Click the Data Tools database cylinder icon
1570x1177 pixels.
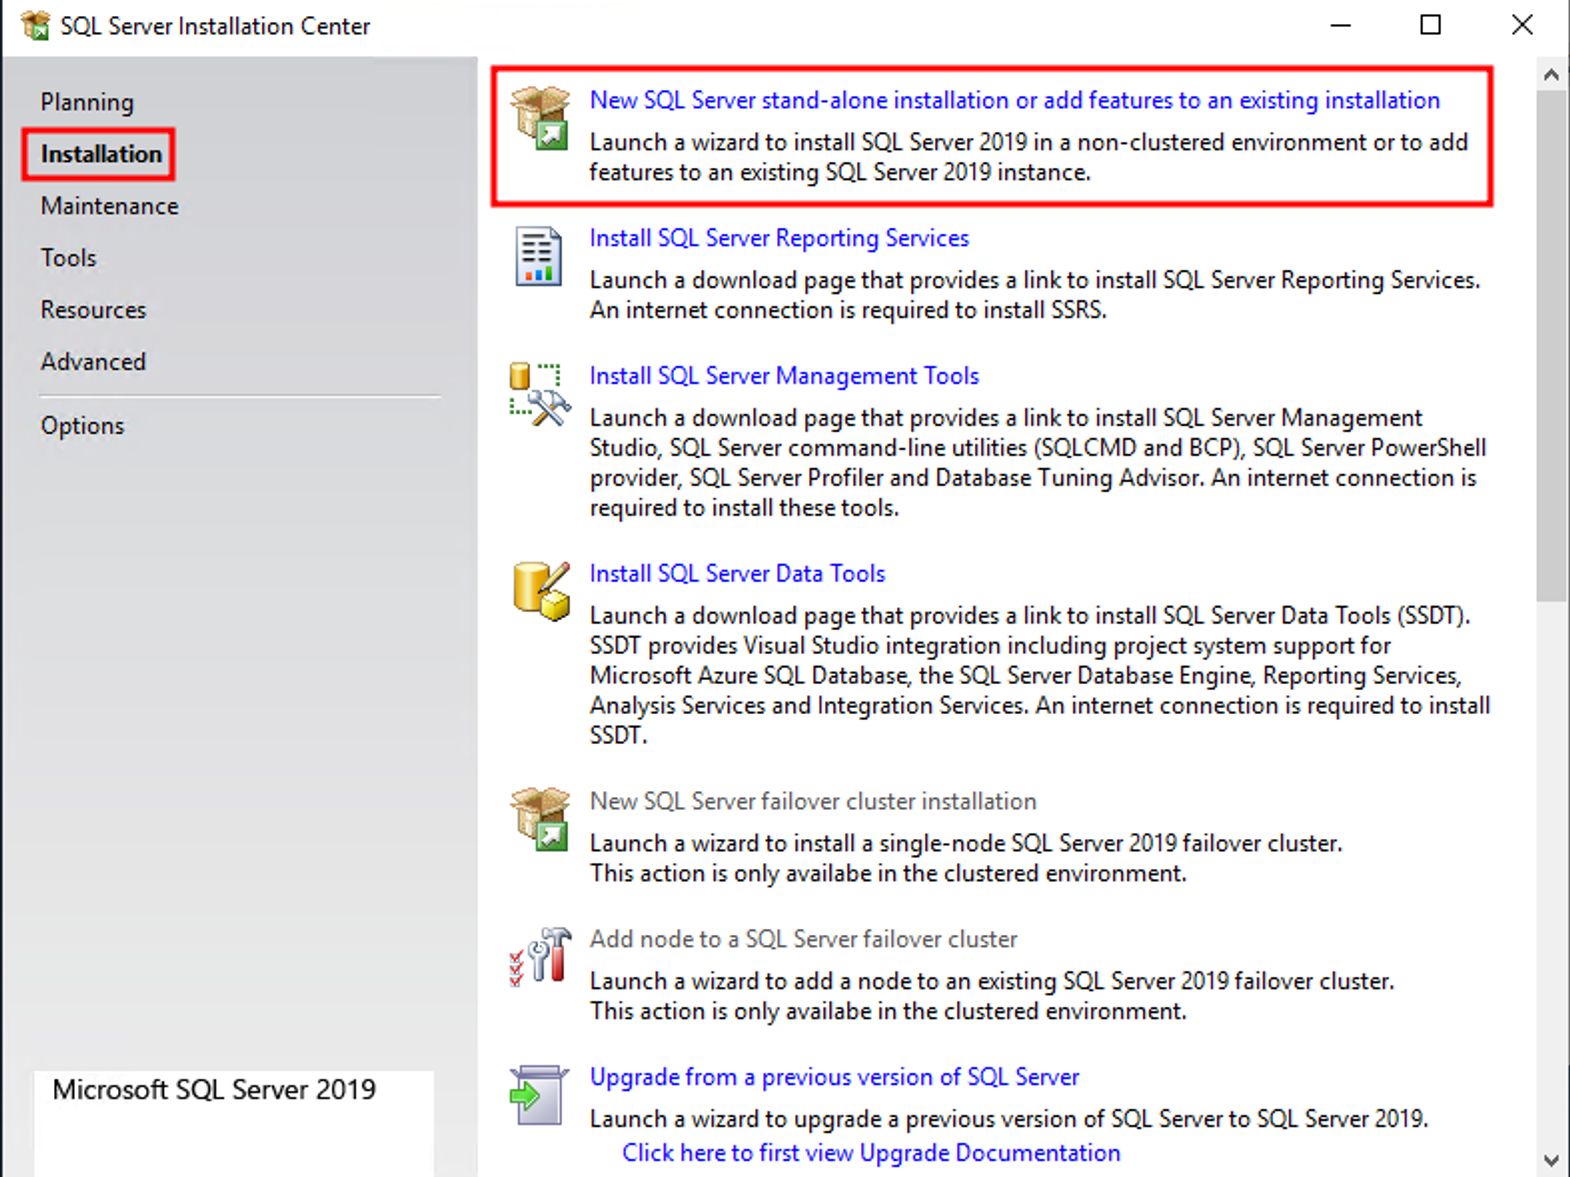point(541,591)
